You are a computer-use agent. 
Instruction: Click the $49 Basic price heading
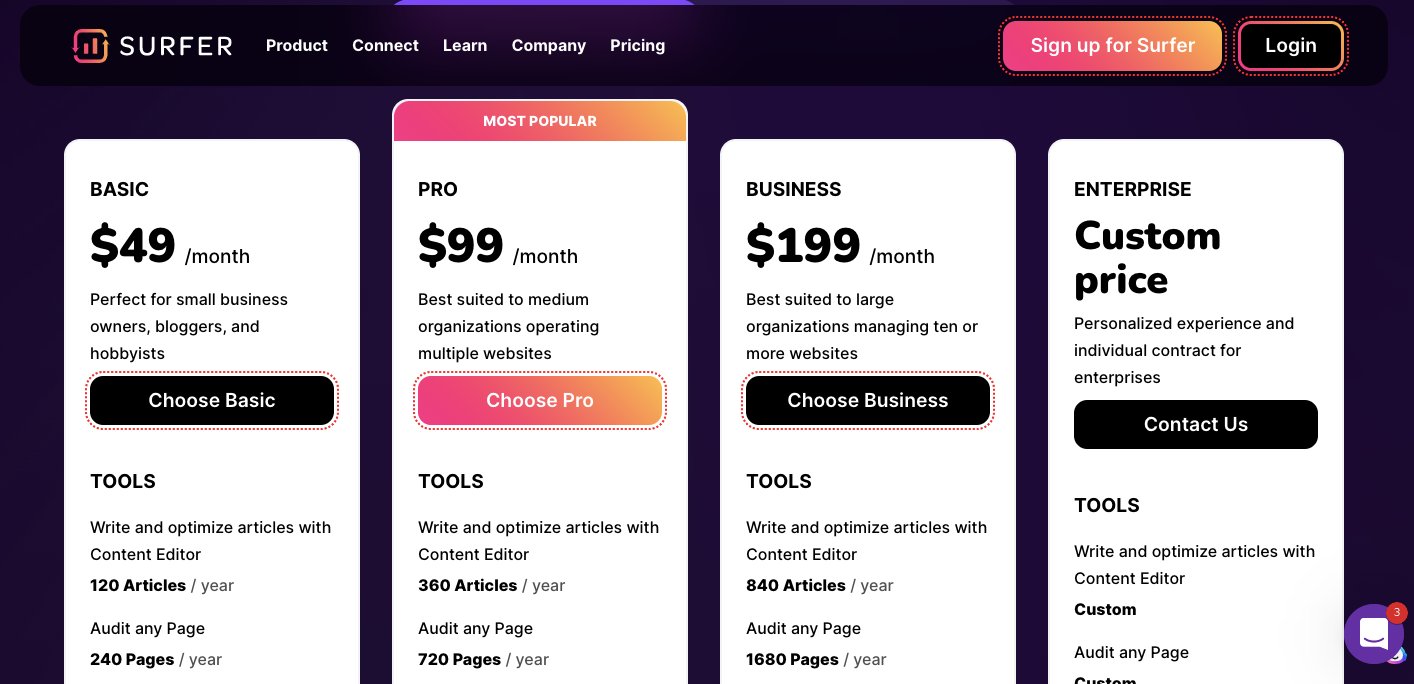[133, 246]
